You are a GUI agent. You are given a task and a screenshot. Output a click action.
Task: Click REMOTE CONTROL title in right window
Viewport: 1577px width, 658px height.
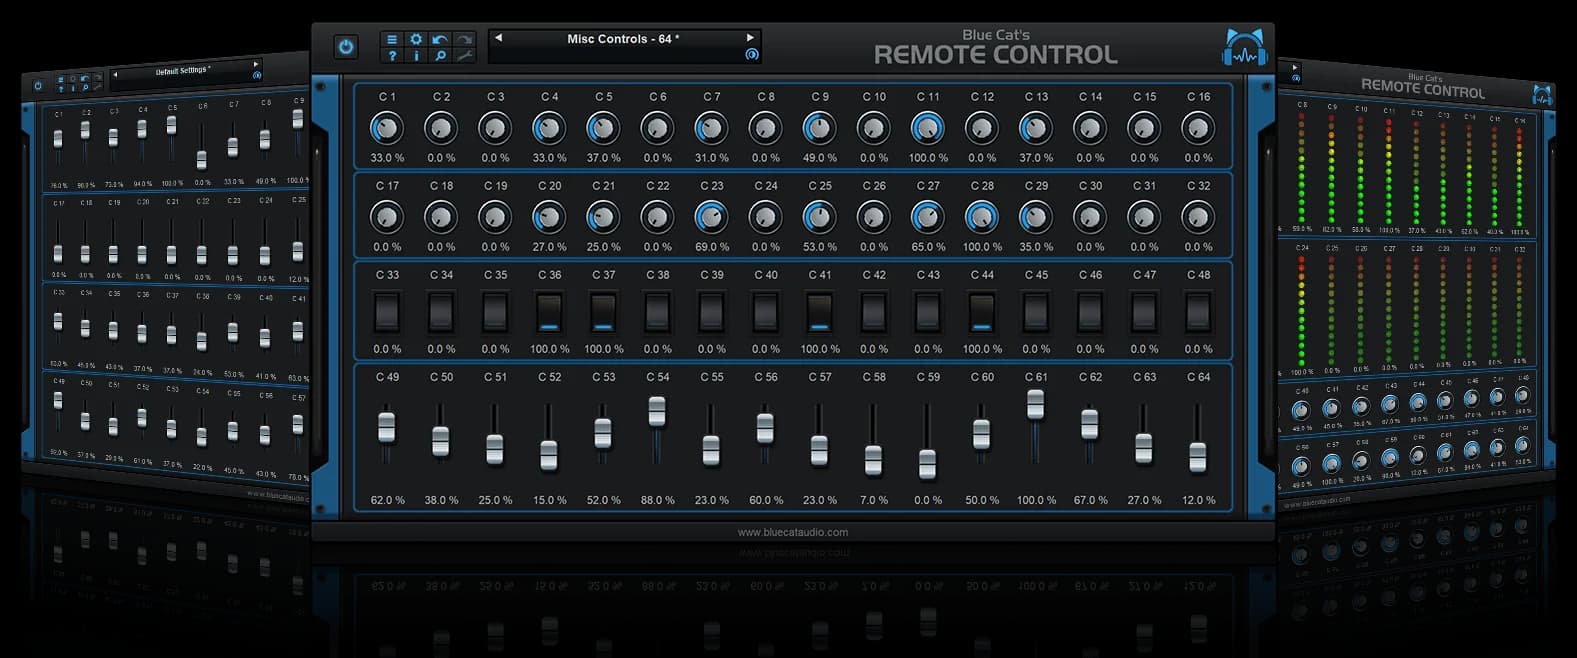[x=1423, y=89]
